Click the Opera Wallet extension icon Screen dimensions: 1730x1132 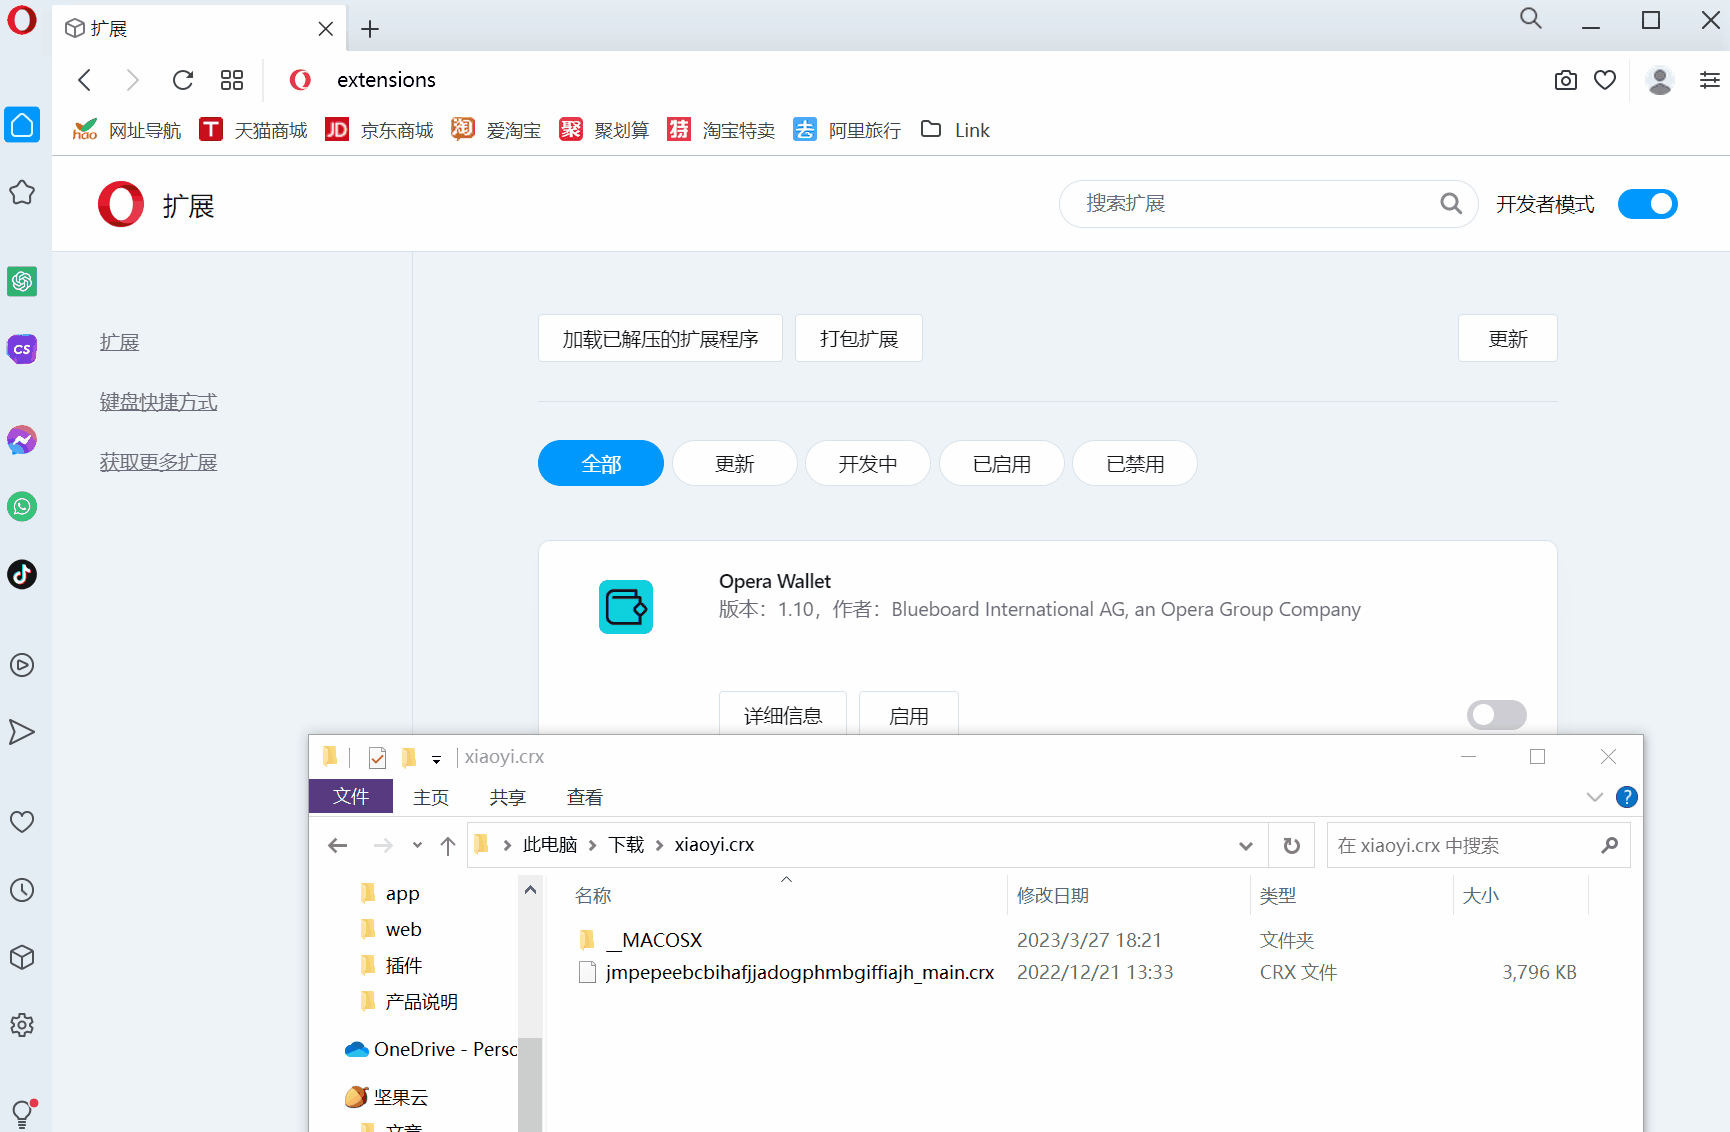point(626,607)
